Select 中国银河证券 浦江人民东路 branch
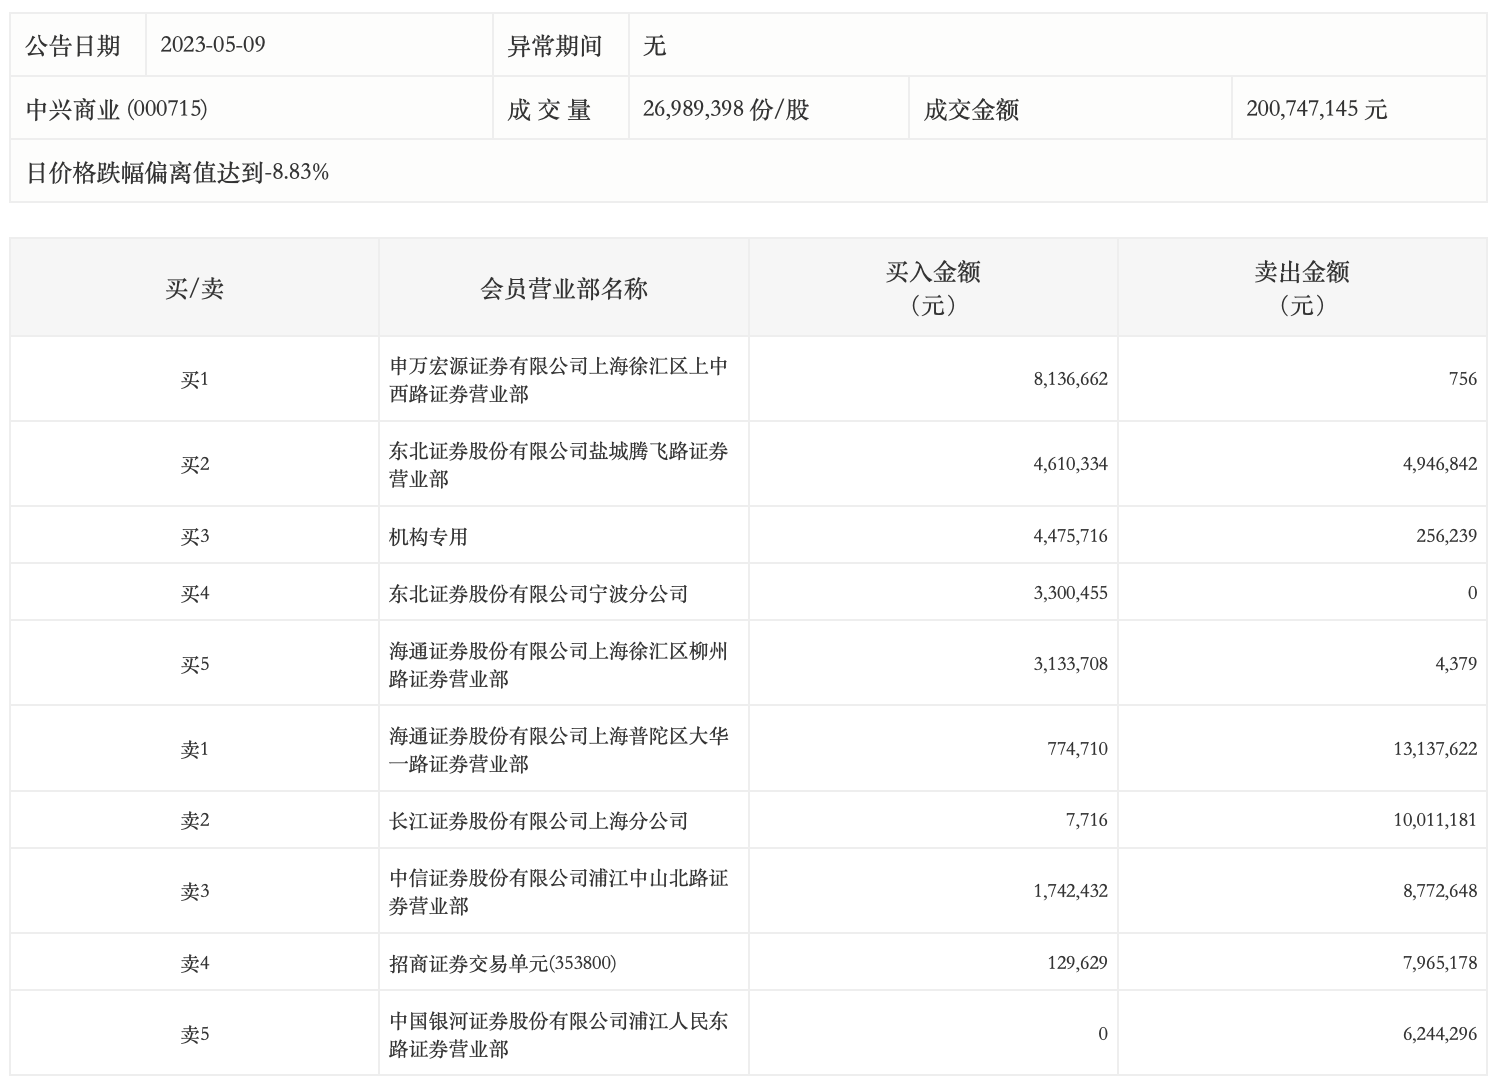 click(x=558, y=1035)
